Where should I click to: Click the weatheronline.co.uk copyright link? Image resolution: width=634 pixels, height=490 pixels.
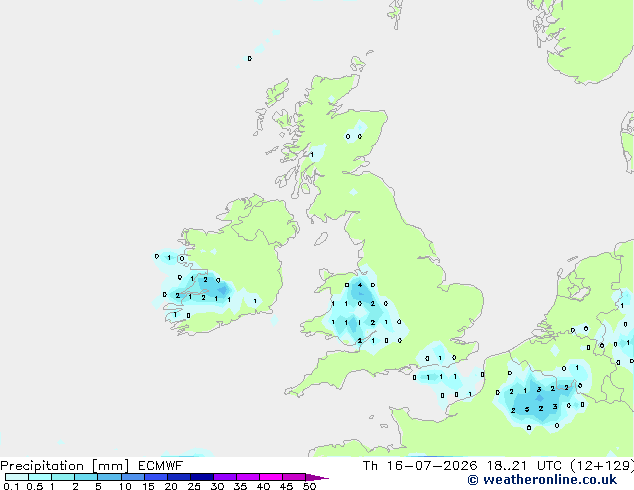[x=542, y=480]
